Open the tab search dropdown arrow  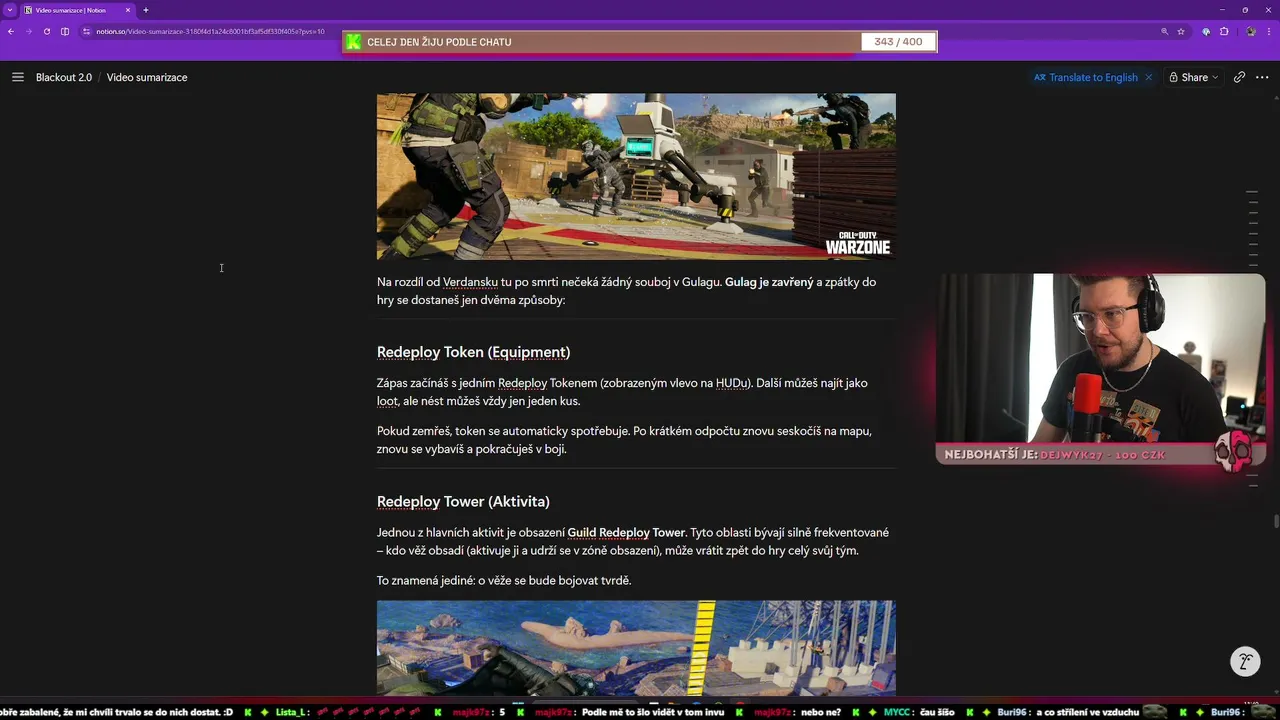pos(9,10)
